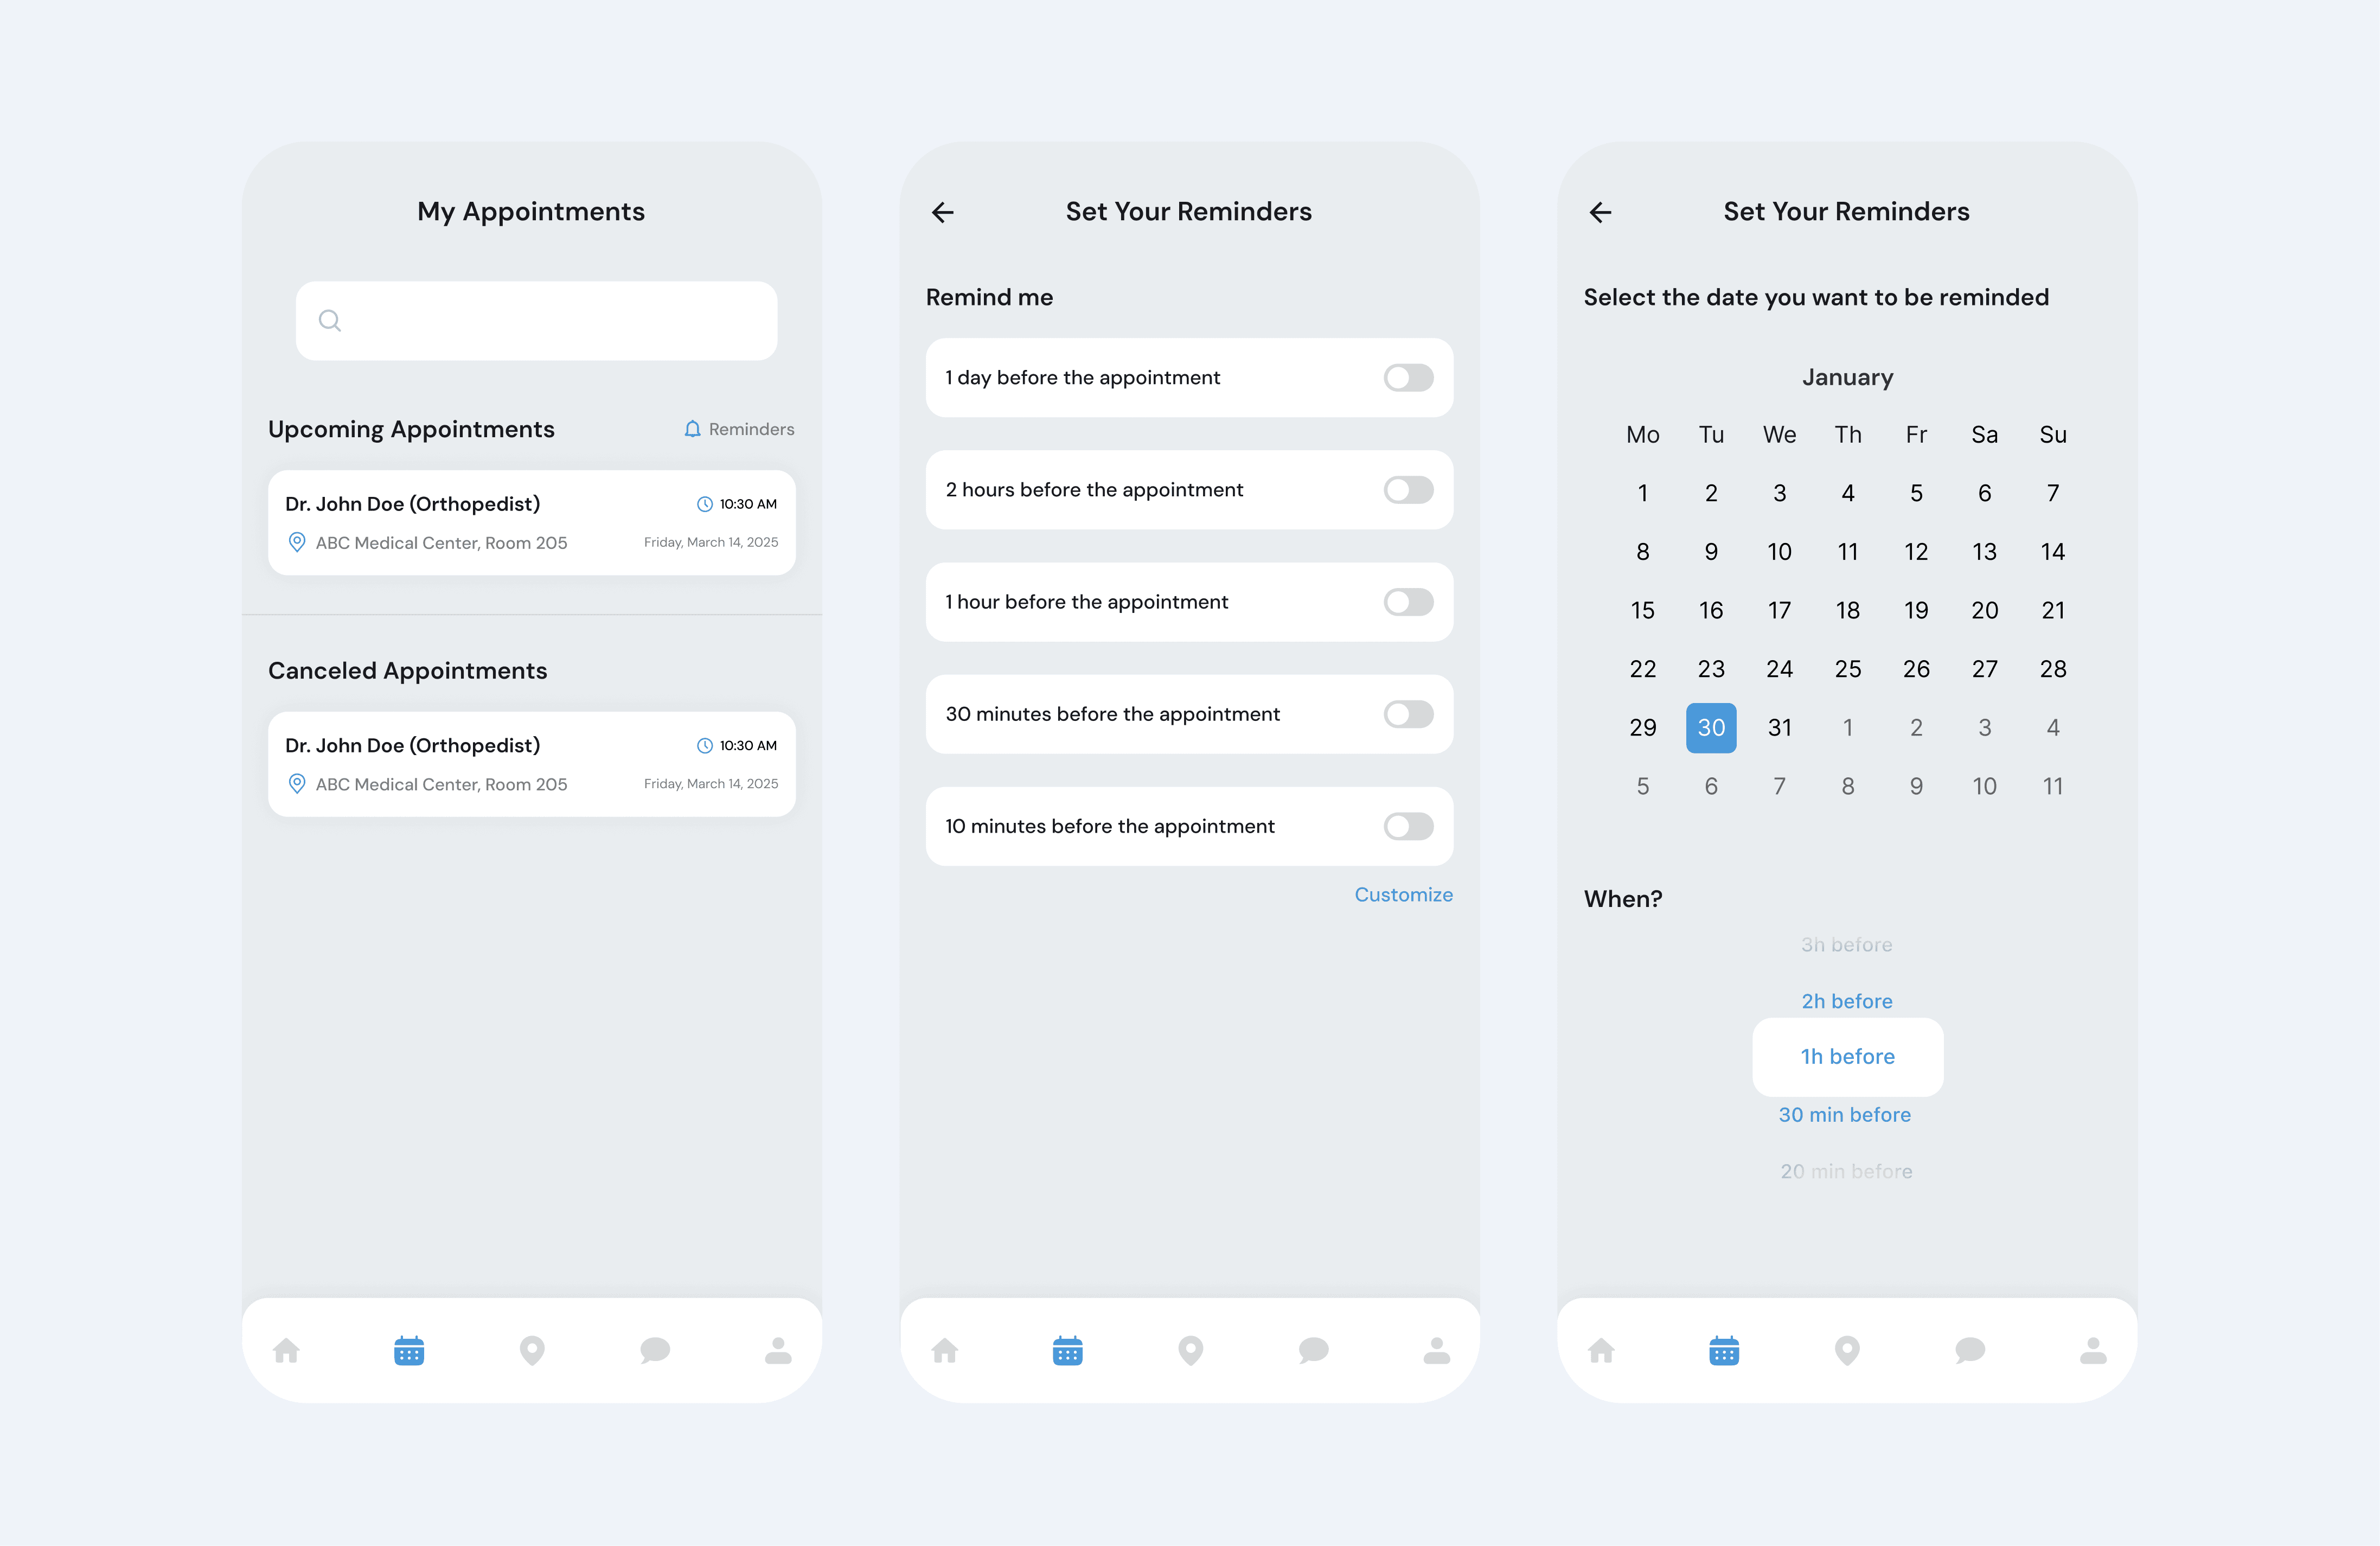The image size is (2380, 1546).
Task: Toggle the 2 hours before the appointment switch
Action: [x=1408, y=490]
